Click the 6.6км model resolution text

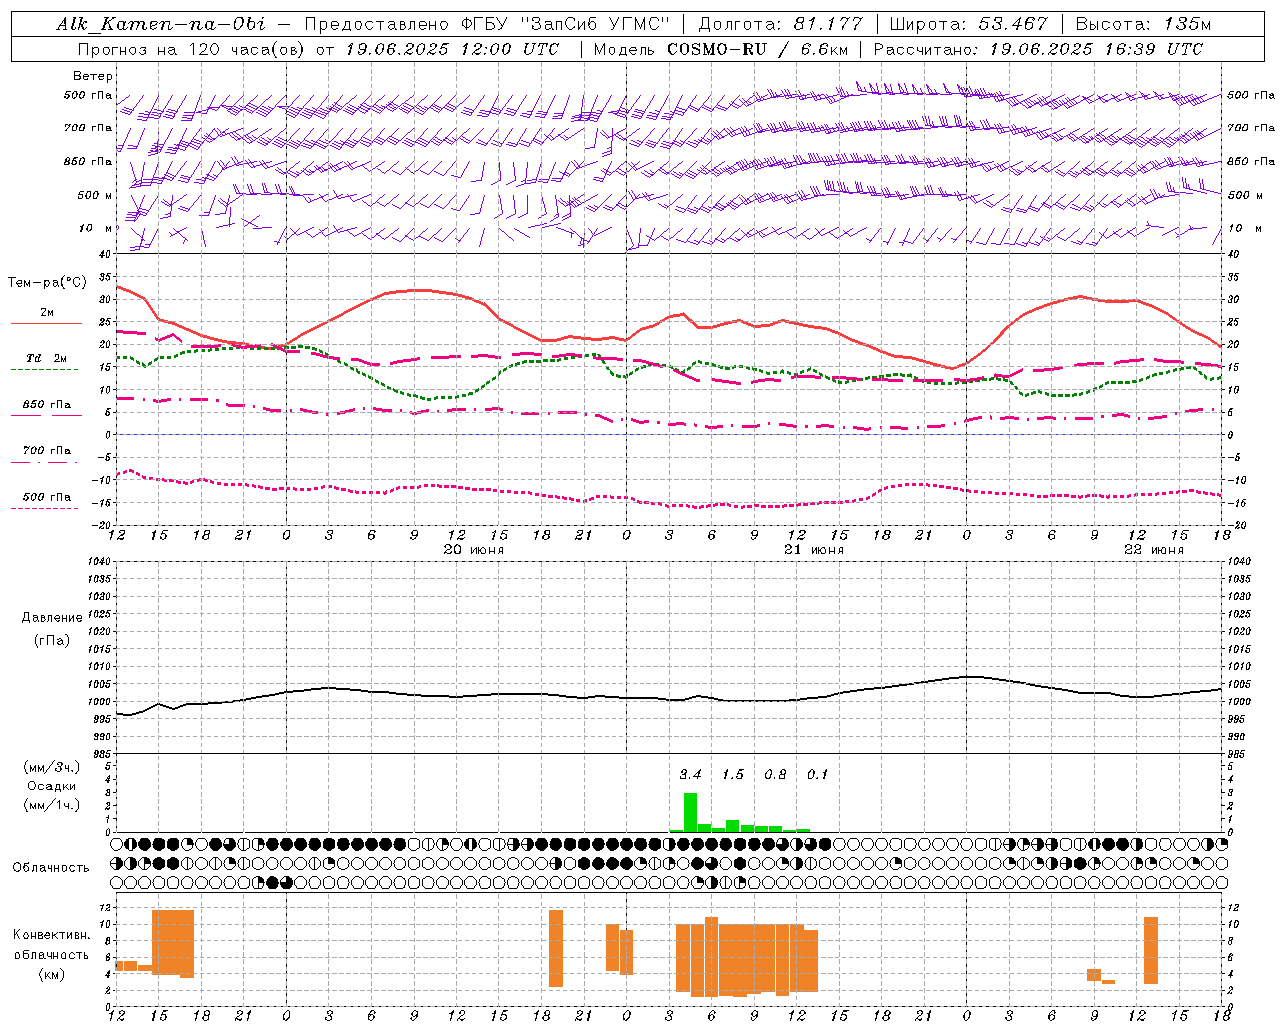[x=823, y=49]
